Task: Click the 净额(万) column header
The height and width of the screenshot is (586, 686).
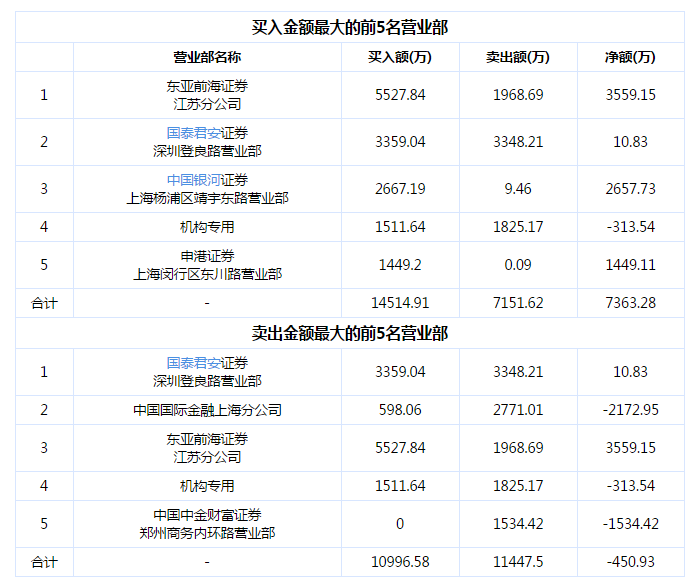Action: (630, 57)
